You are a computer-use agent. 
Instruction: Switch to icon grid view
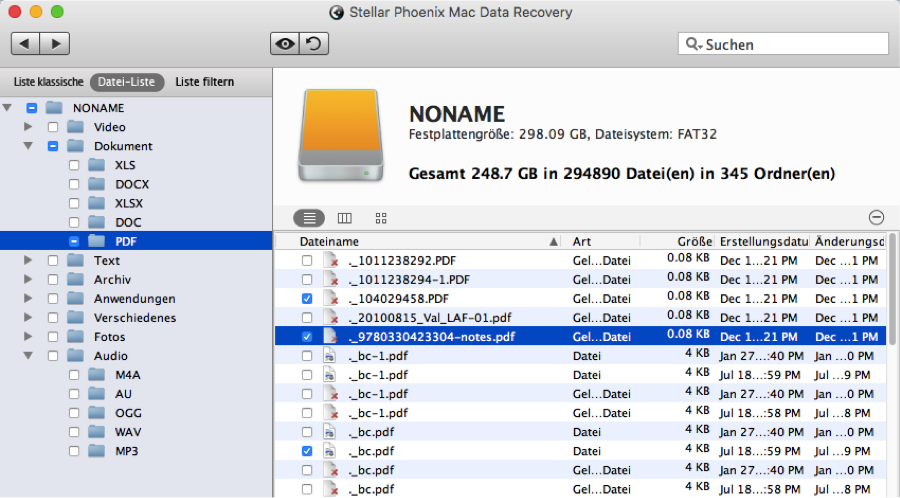[381, 218]
